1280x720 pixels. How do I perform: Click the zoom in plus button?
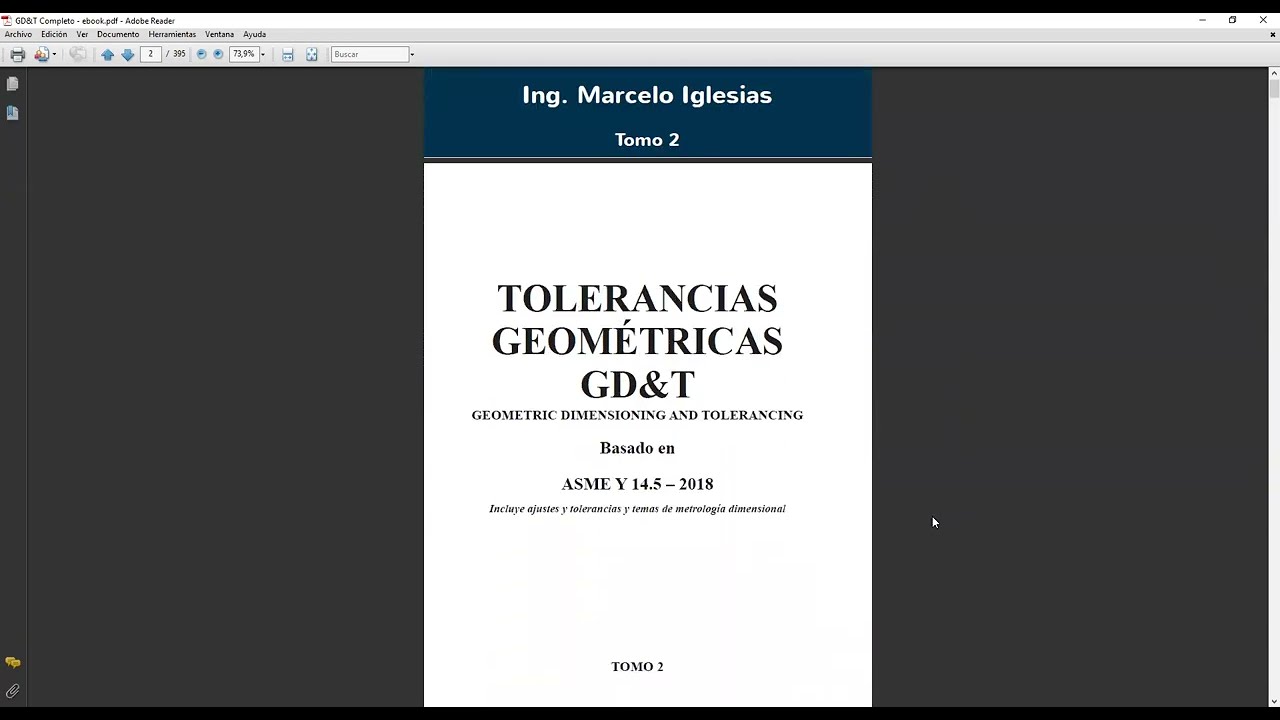coord(218,54)
